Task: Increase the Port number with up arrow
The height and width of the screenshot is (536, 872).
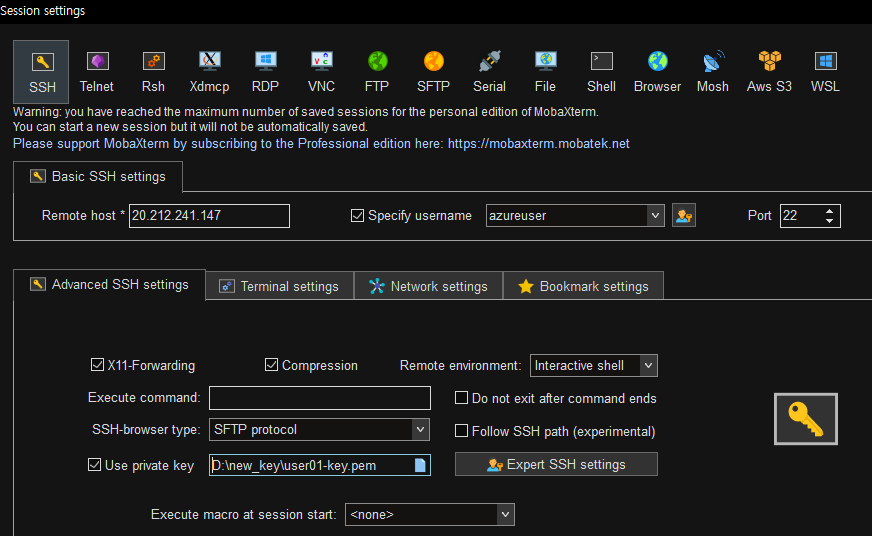Action: pyautogui.click(x=829, y=211)
